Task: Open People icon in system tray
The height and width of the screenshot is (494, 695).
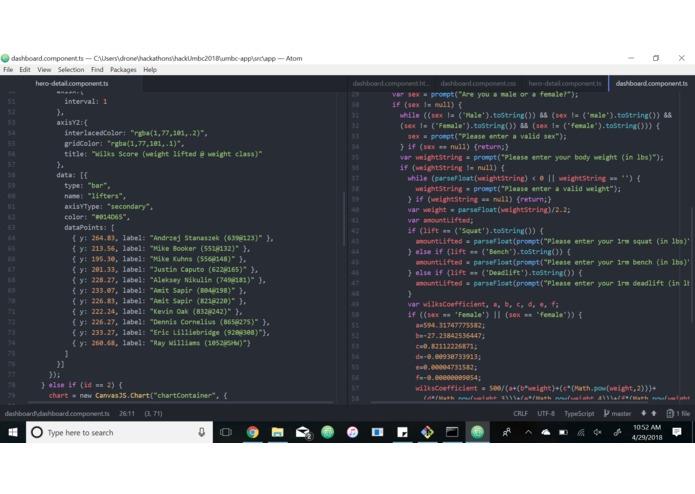Action: 507,432
